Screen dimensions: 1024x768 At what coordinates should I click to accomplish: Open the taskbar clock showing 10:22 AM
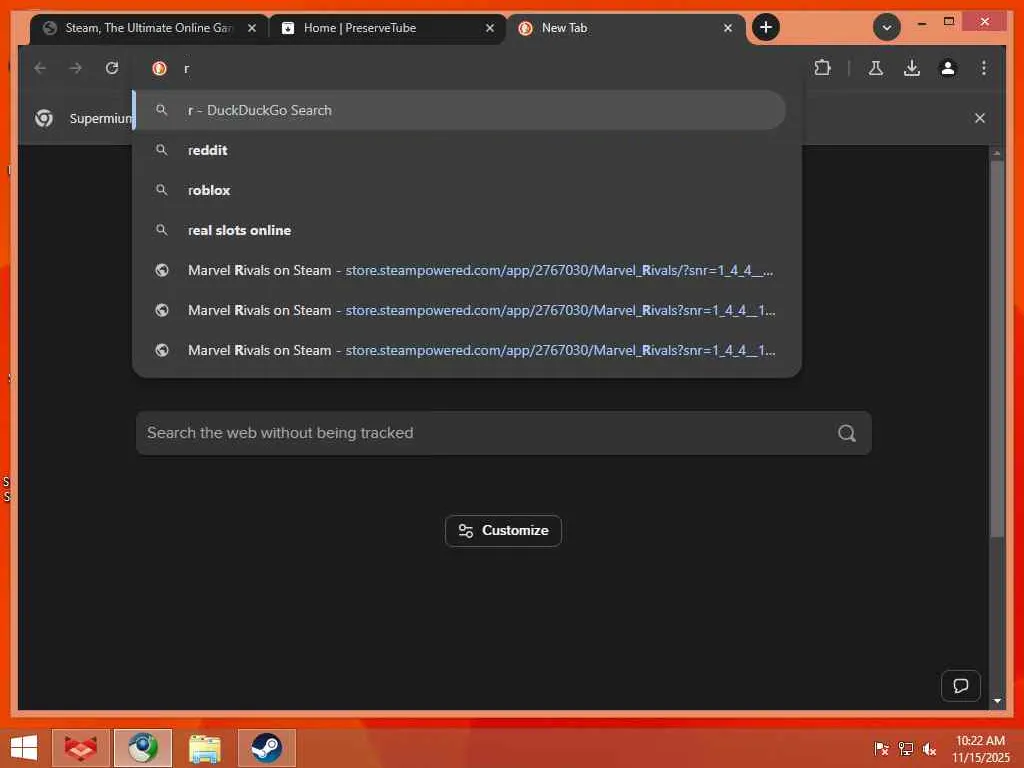click(980, 749)
